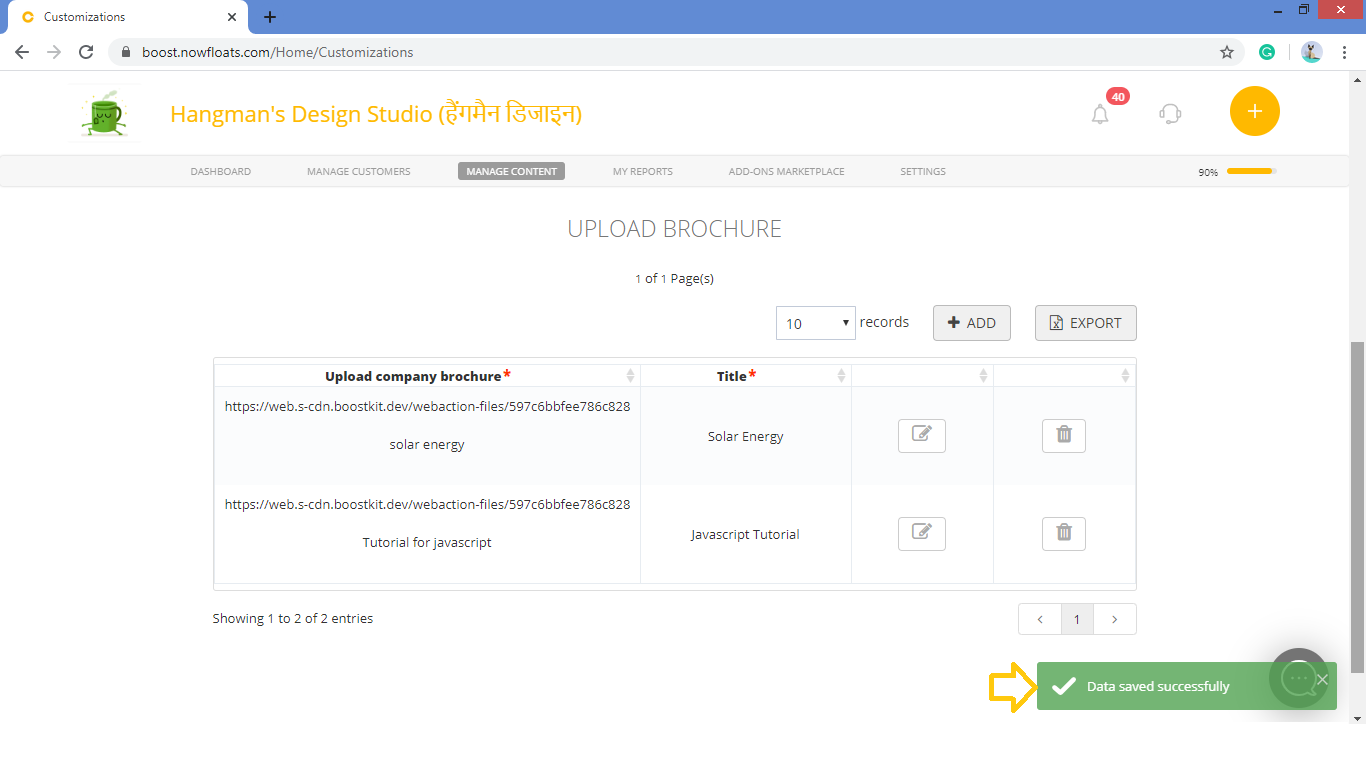
Task: Click the 'Javascript Tutorial' title cell
Action: click(746, 535)
